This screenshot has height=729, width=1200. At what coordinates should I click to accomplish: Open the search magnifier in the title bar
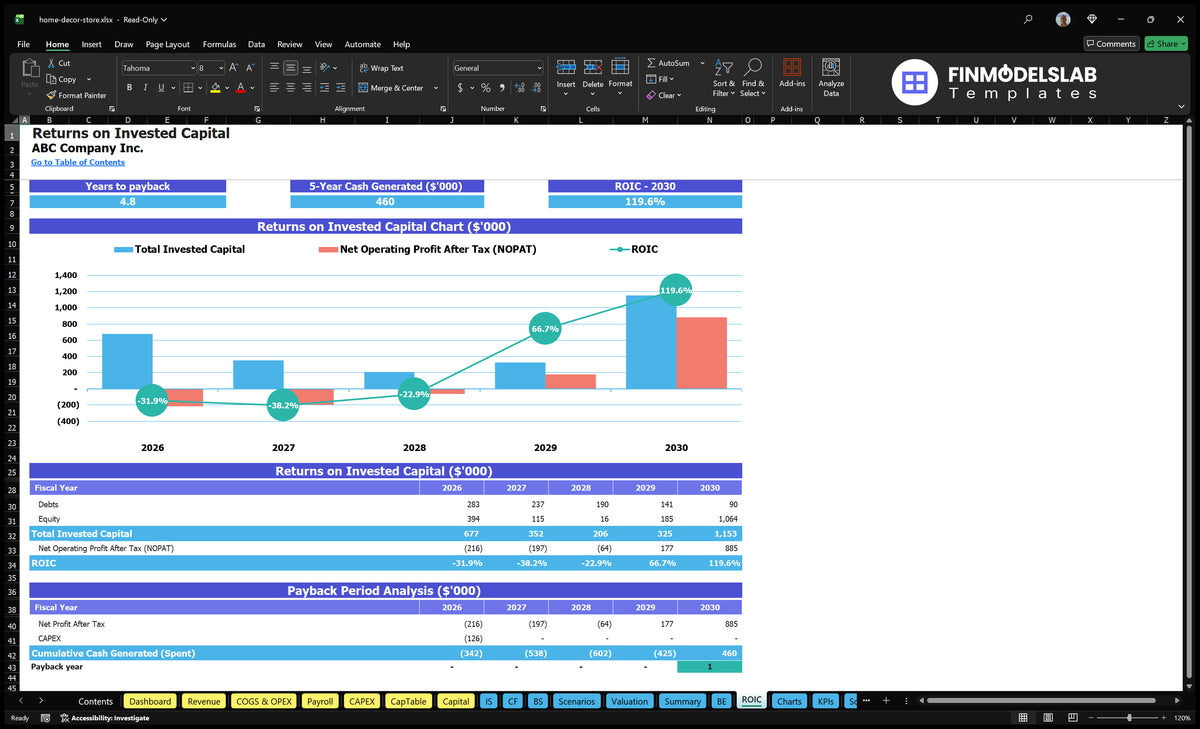[x=1029, y=19]
